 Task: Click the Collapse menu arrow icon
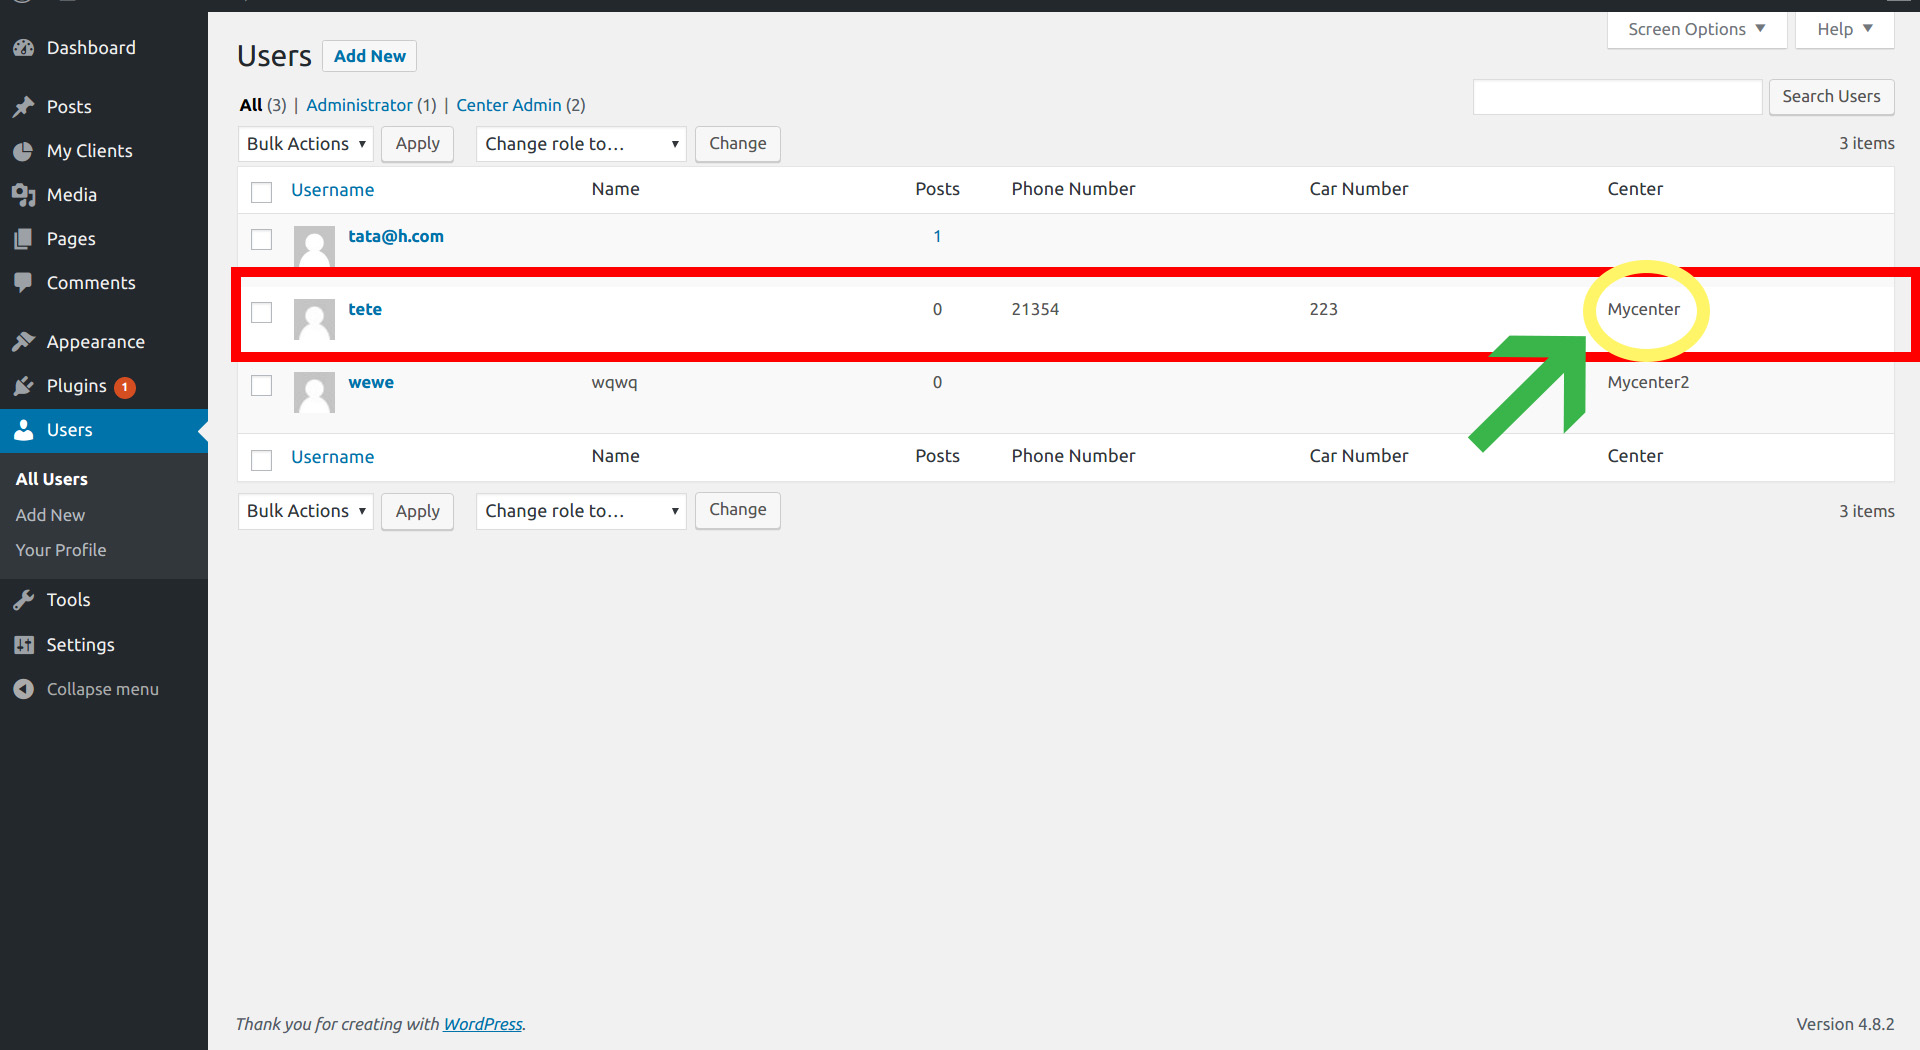click(x=24, y=689)
